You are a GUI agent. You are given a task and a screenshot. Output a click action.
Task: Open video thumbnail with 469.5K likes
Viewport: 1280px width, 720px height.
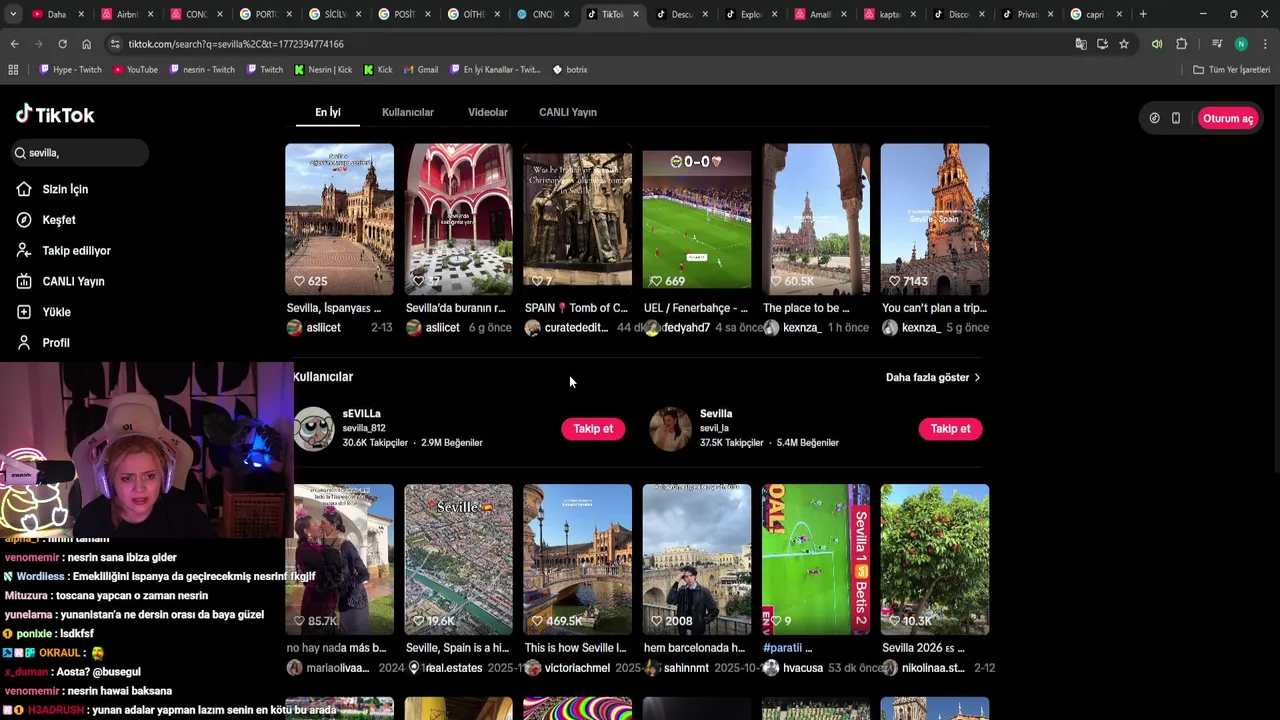coord(578,560)
